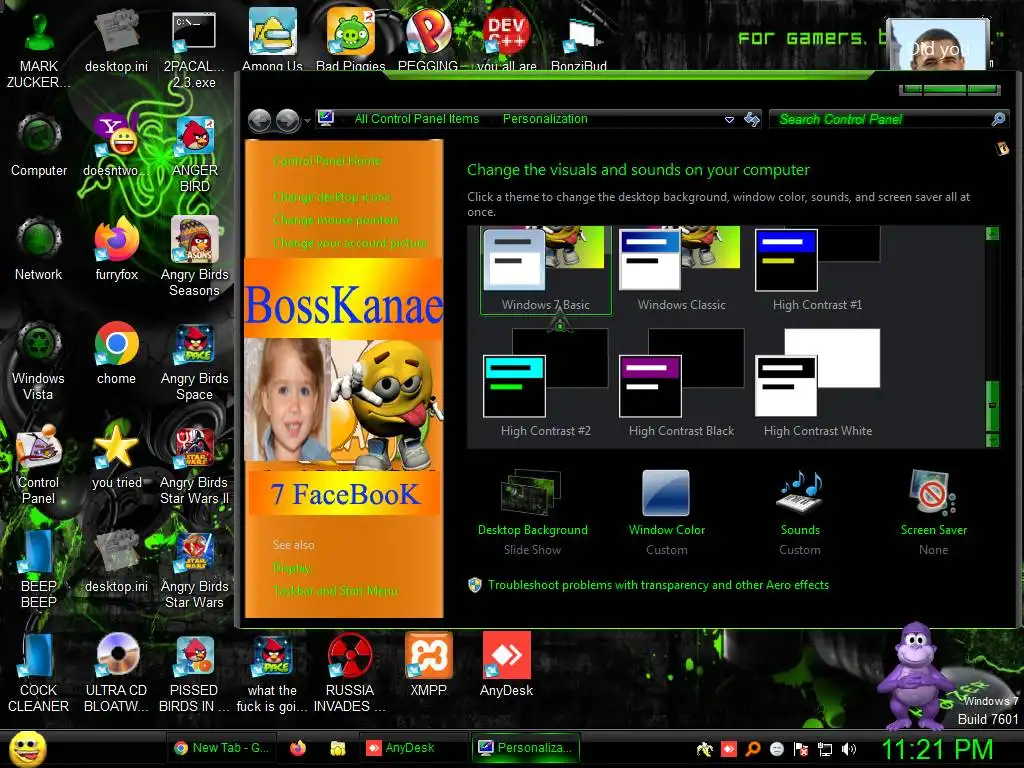Select the Angry Birds Star Wars II icon
The width and height of the screenshot is (1024, 768).
pos(195,465)
